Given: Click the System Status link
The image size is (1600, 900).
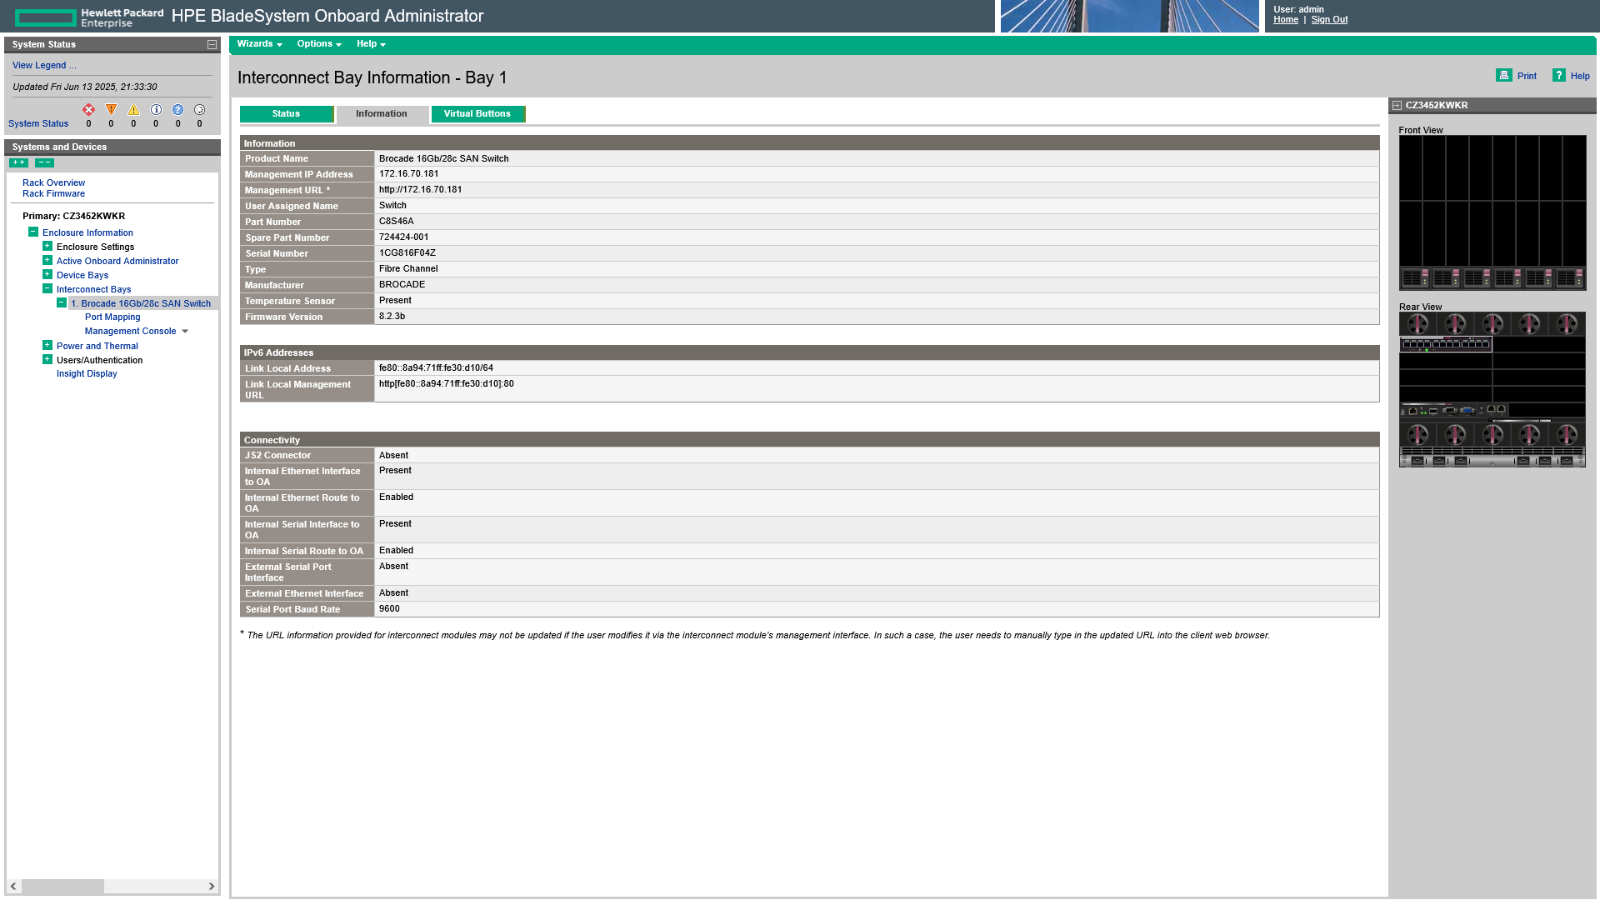Looking at the screenshot, I should coord(38,124).
